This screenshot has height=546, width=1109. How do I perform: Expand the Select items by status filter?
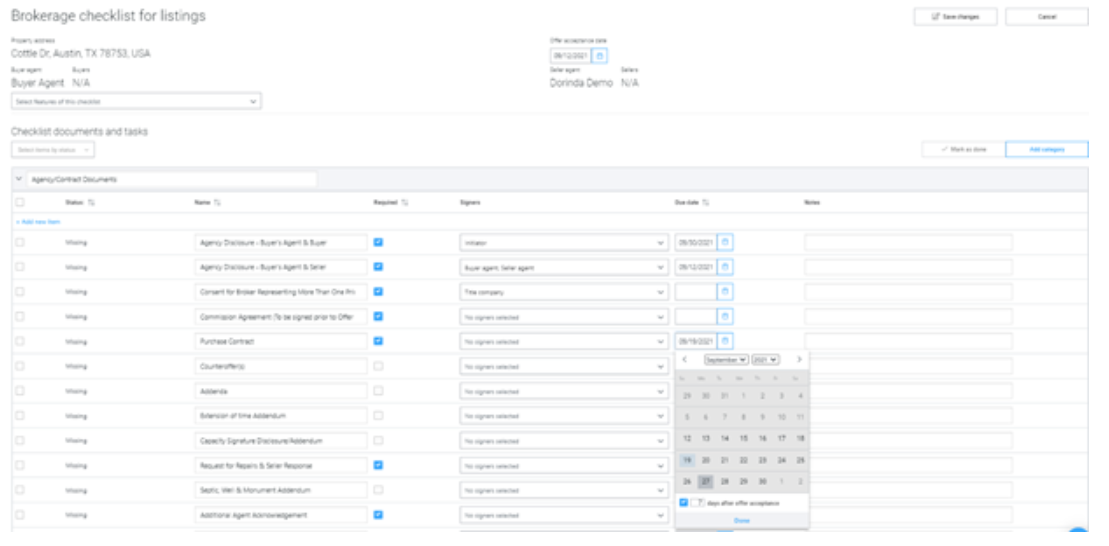[x=53, y=149]
